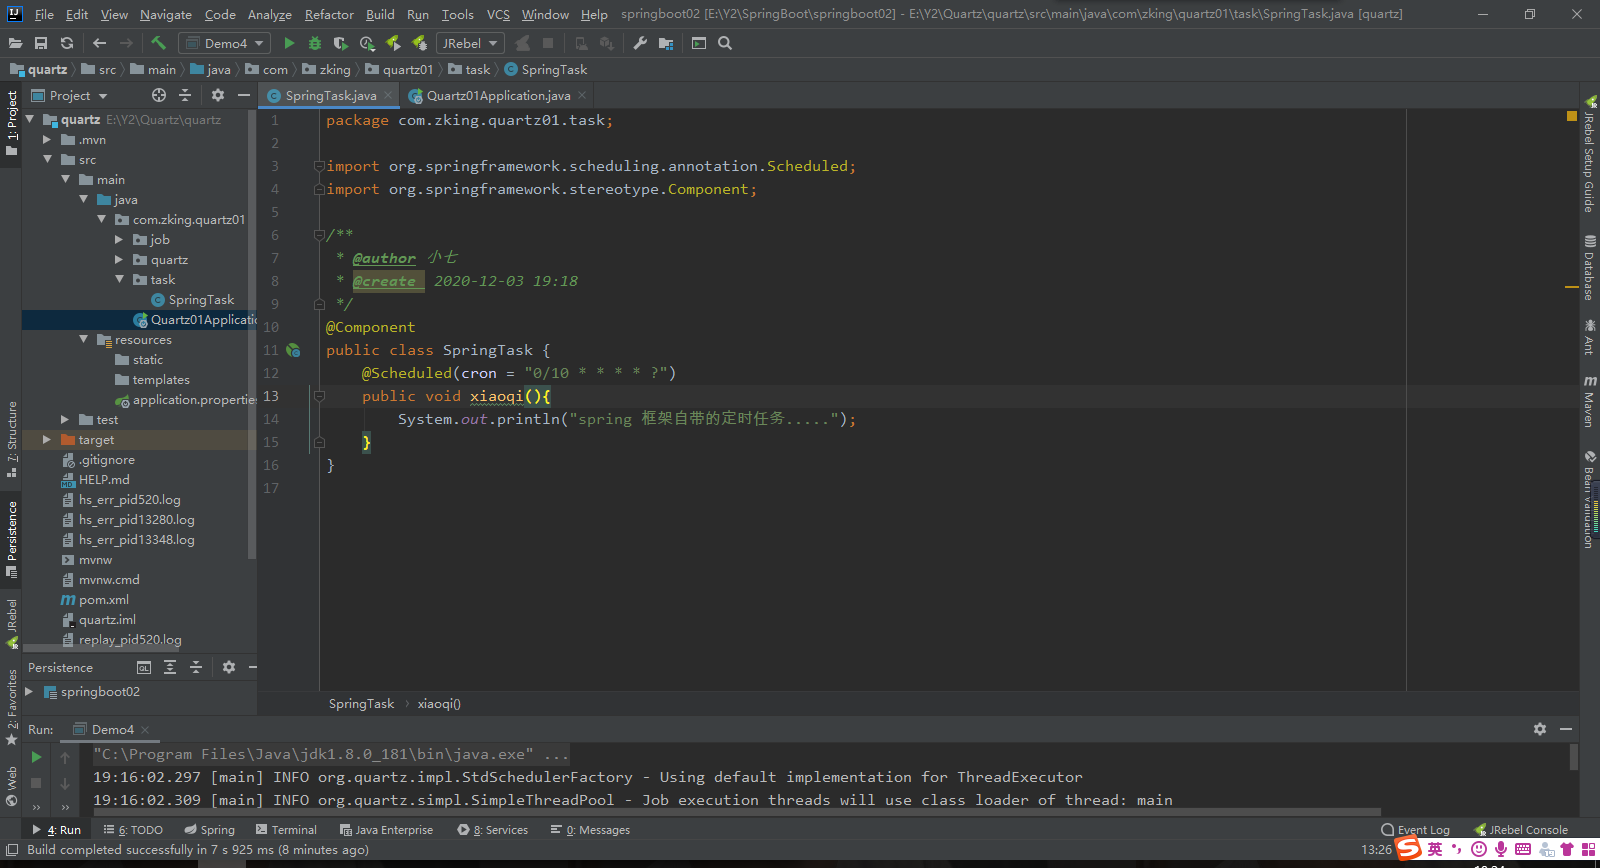Run with the profiler clock icon

pos(367,43)
